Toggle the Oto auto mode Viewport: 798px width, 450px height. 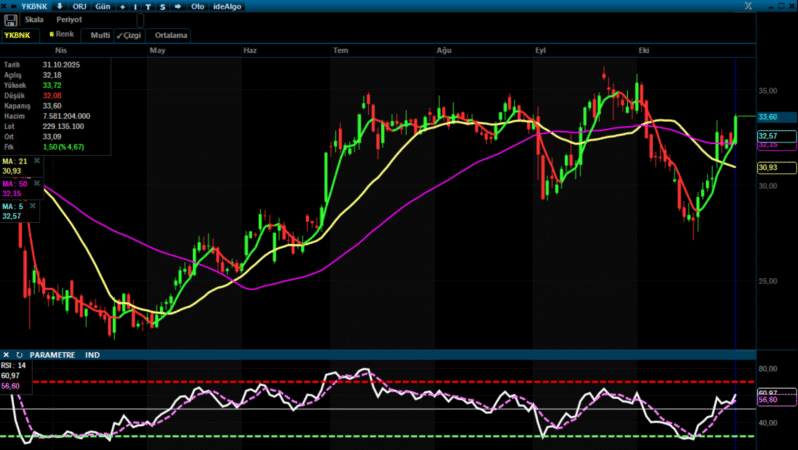[x=199, y=6]
